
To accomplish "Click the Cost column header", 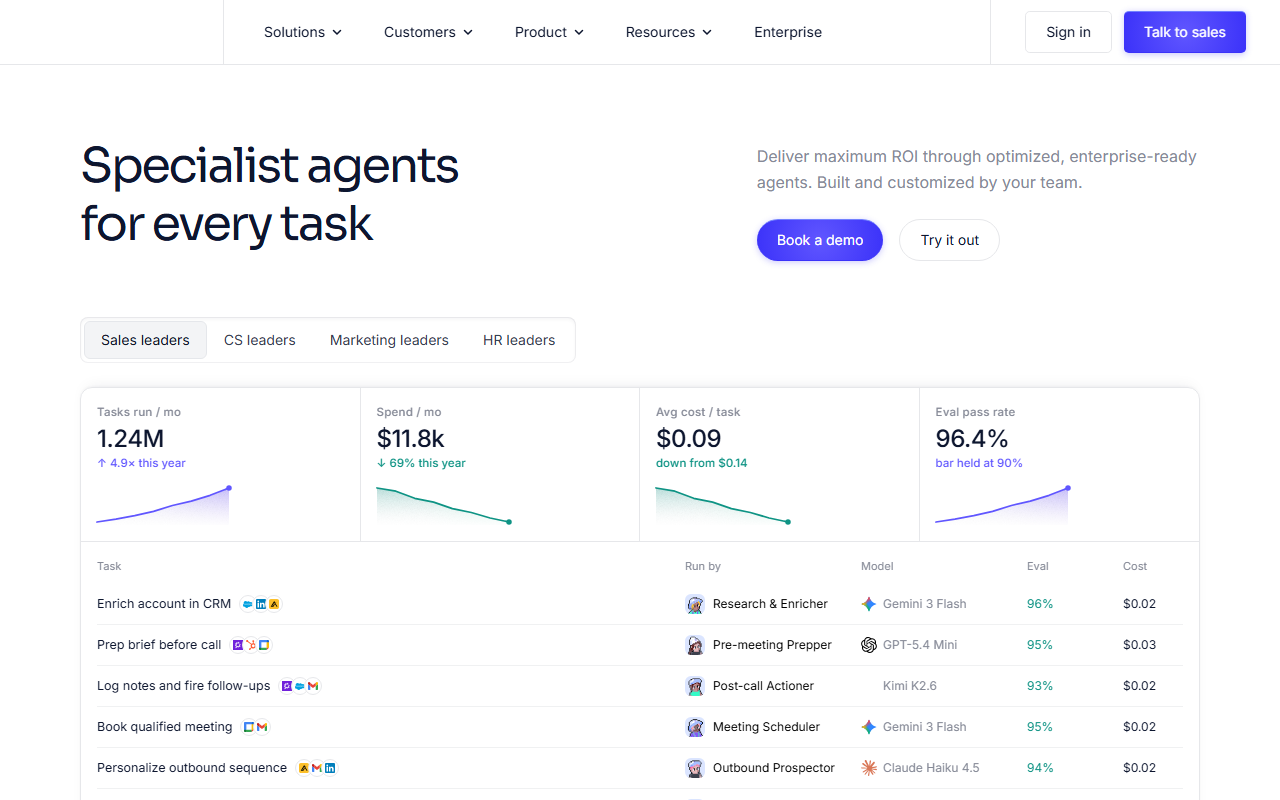I will 1135,566.
